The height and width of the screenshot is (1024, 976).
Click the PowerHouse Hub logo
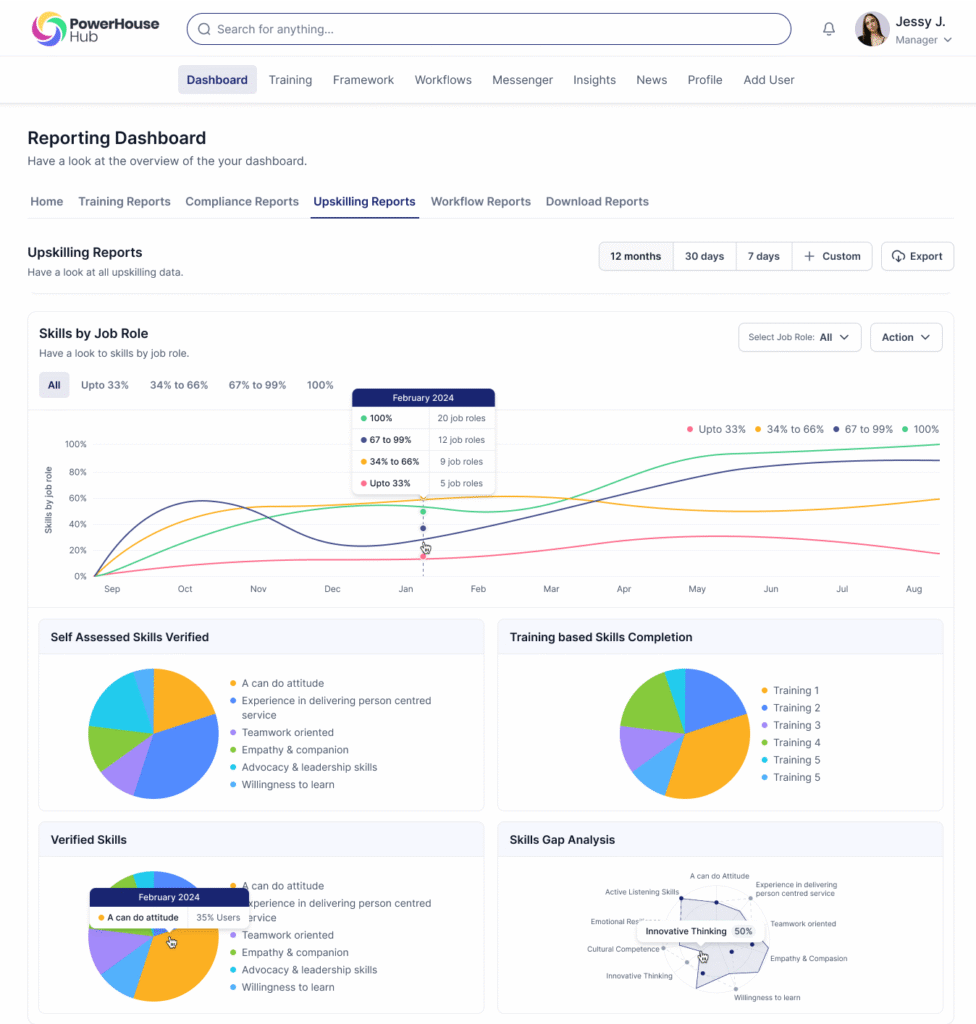click(x=96, y=29)
